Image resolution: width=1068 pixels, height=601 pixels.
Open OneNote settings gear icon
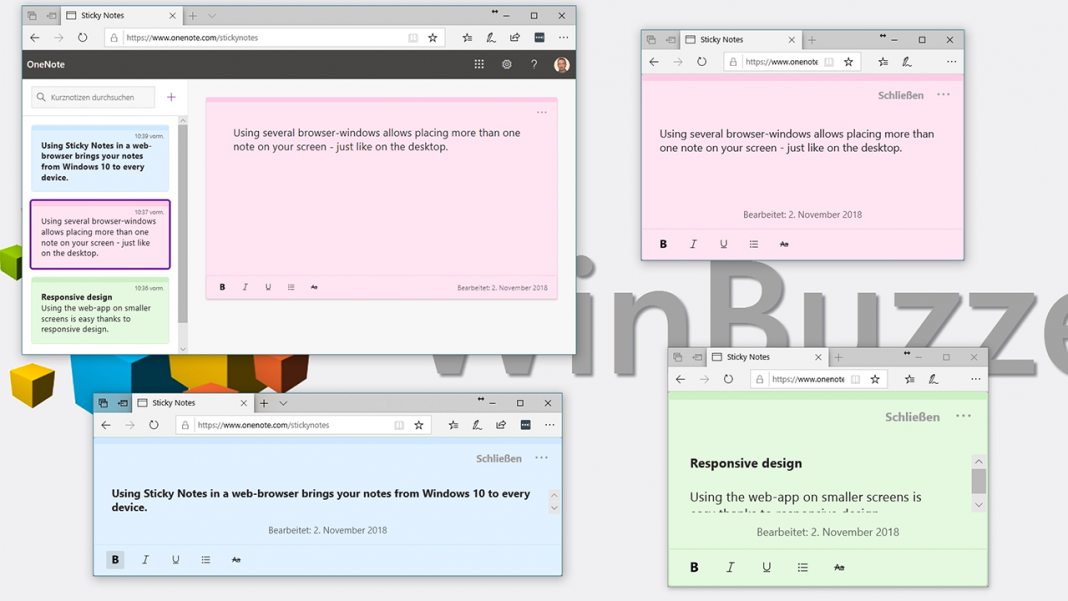pyautogui.click(x=507, y=64)
